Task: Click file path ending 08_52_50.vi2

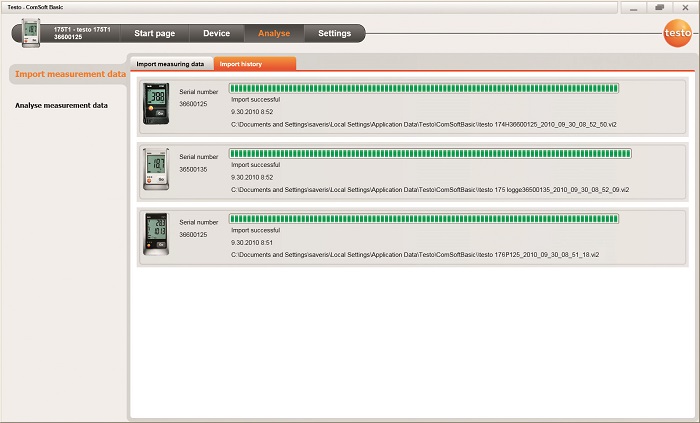Action: pyautogui.click(x=424, y=124)
